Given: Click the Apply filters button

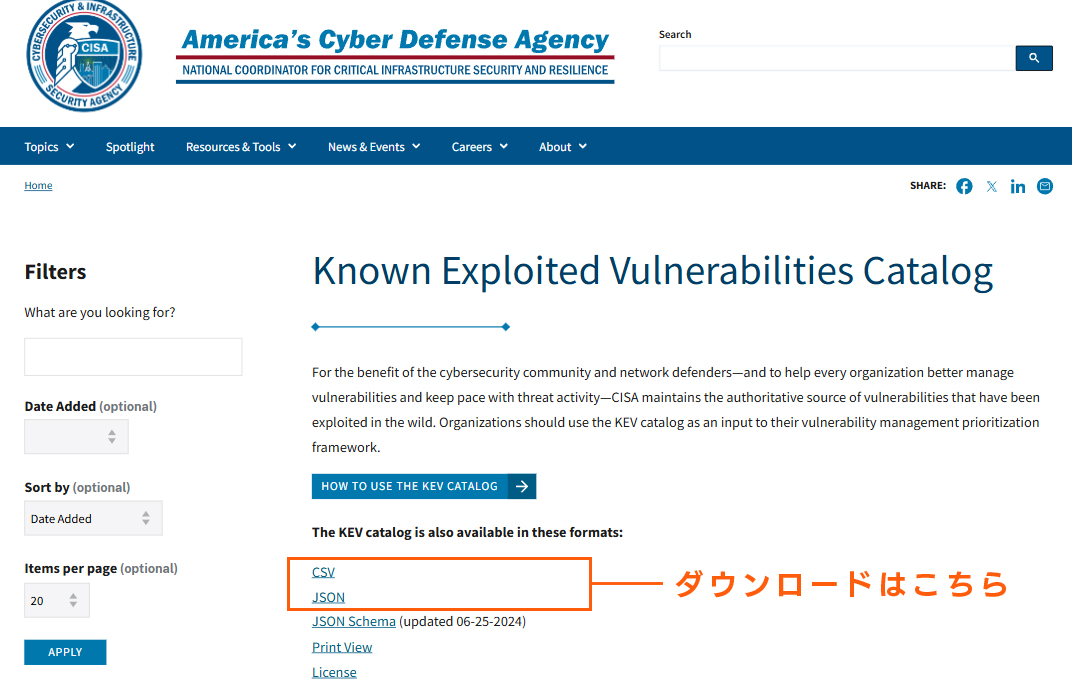Looking at the screenshot, I should click(x=65, y=652).
